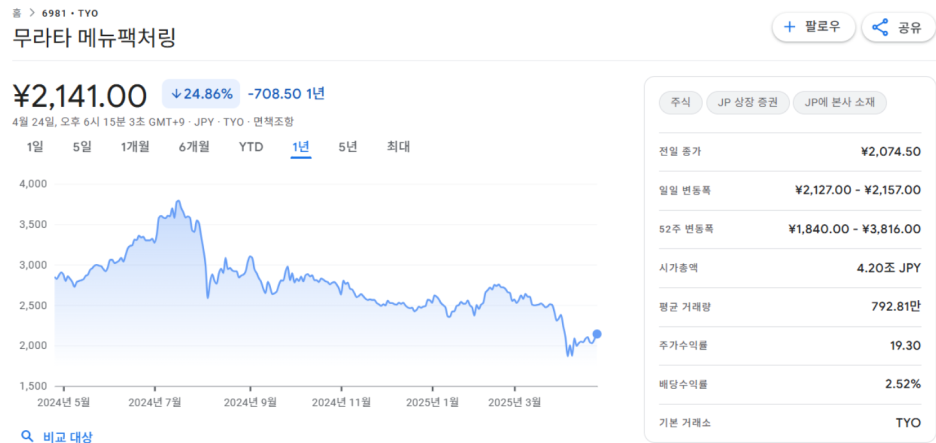Click the 전일 종가 label
Image resolution: width=936 pixels, height=443 pixels.
(x=680, y=152)
